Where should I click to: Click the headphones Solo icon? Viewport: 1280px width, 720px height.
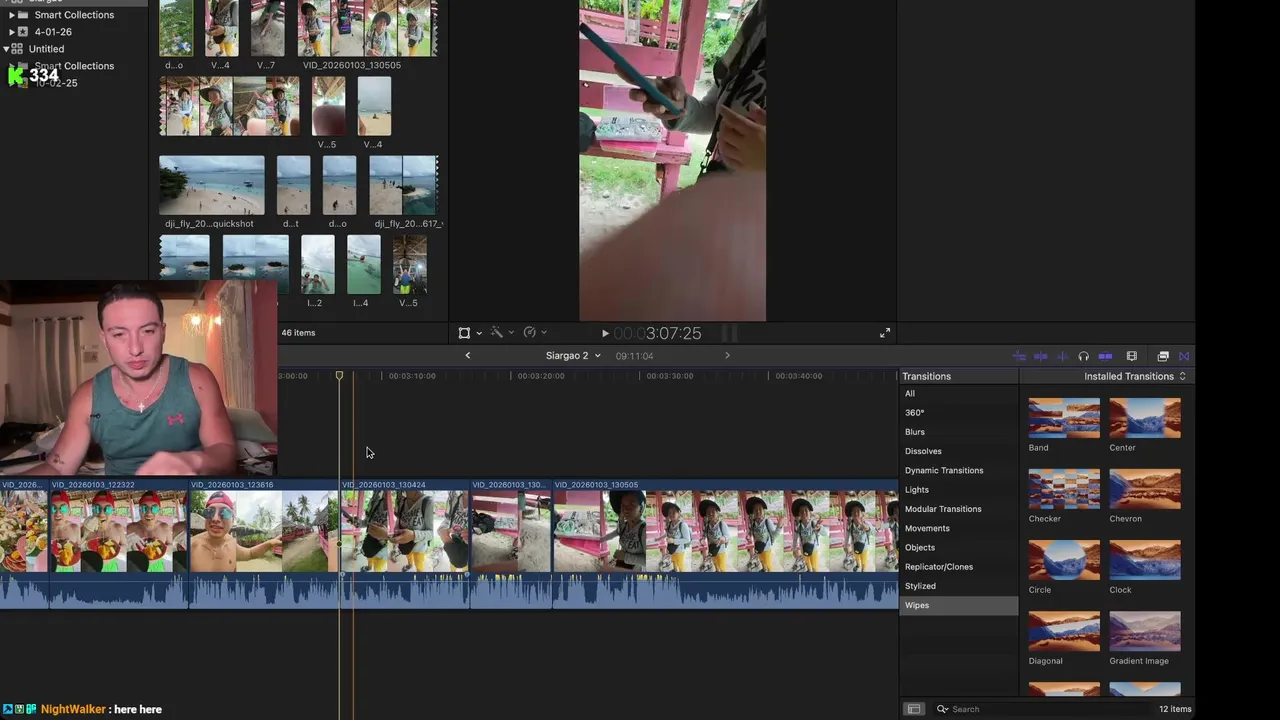pyautogui.click(x=1083, y=356)
